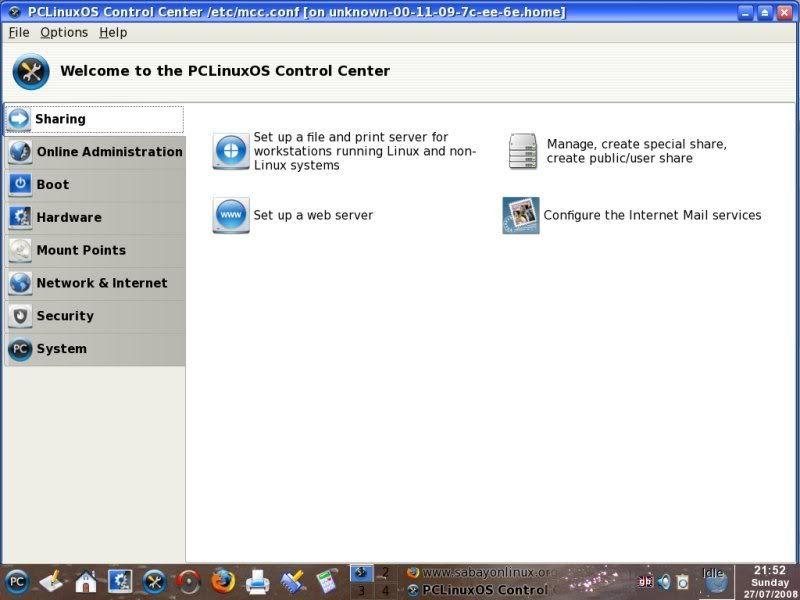Launch the pencil editor icon in taskbar
800x600 pixels.
click(x=51, y=582)
